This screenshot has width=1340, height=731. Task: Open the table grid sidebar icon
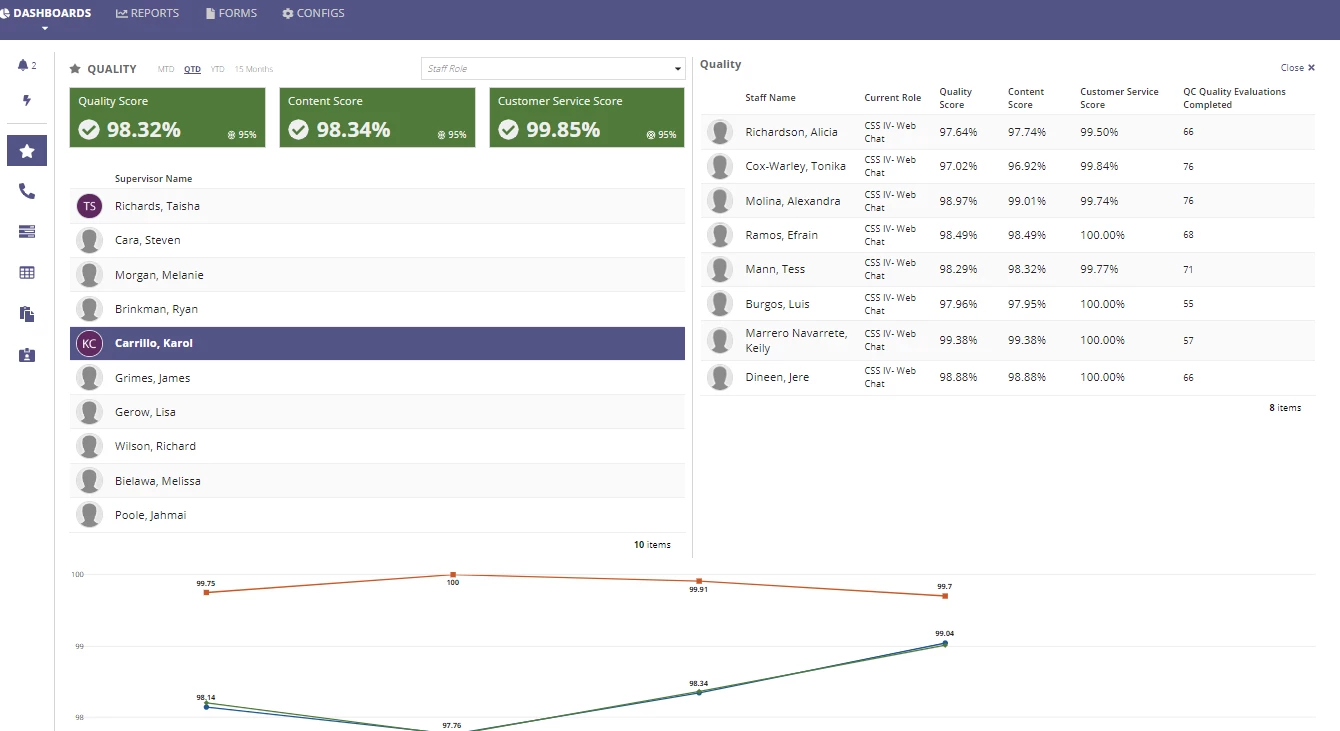click(27, 272)
